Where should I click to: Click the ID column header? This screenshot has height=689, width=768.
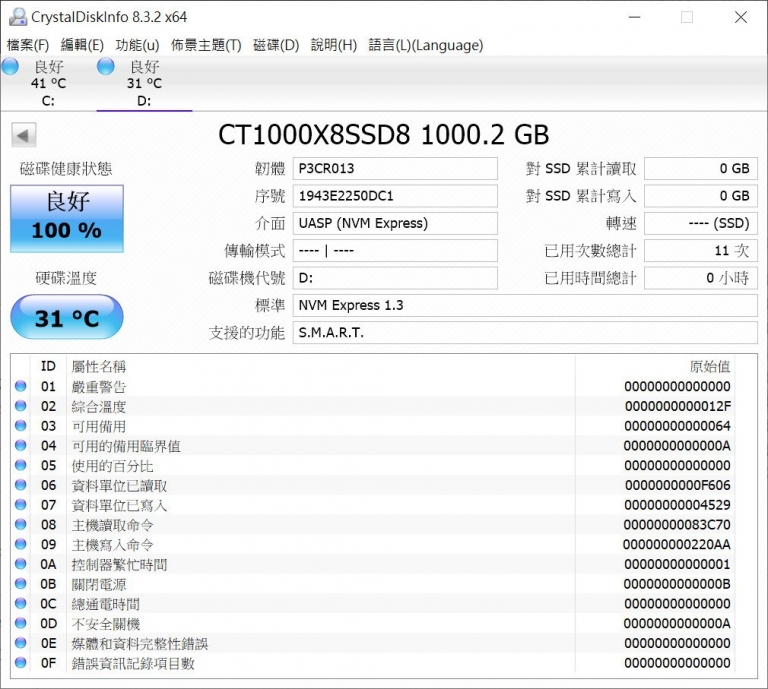48,366
